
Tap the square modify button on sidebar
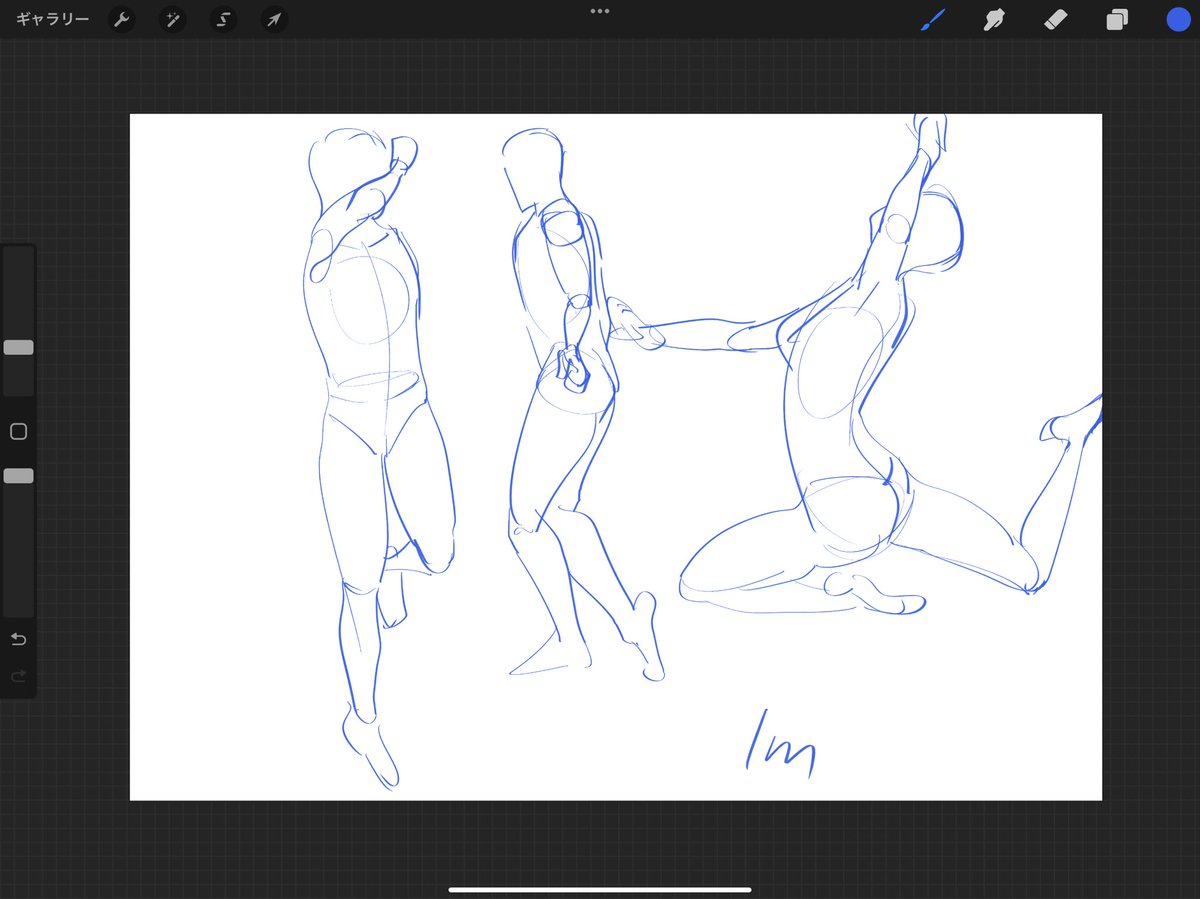[x=18, y=432]
